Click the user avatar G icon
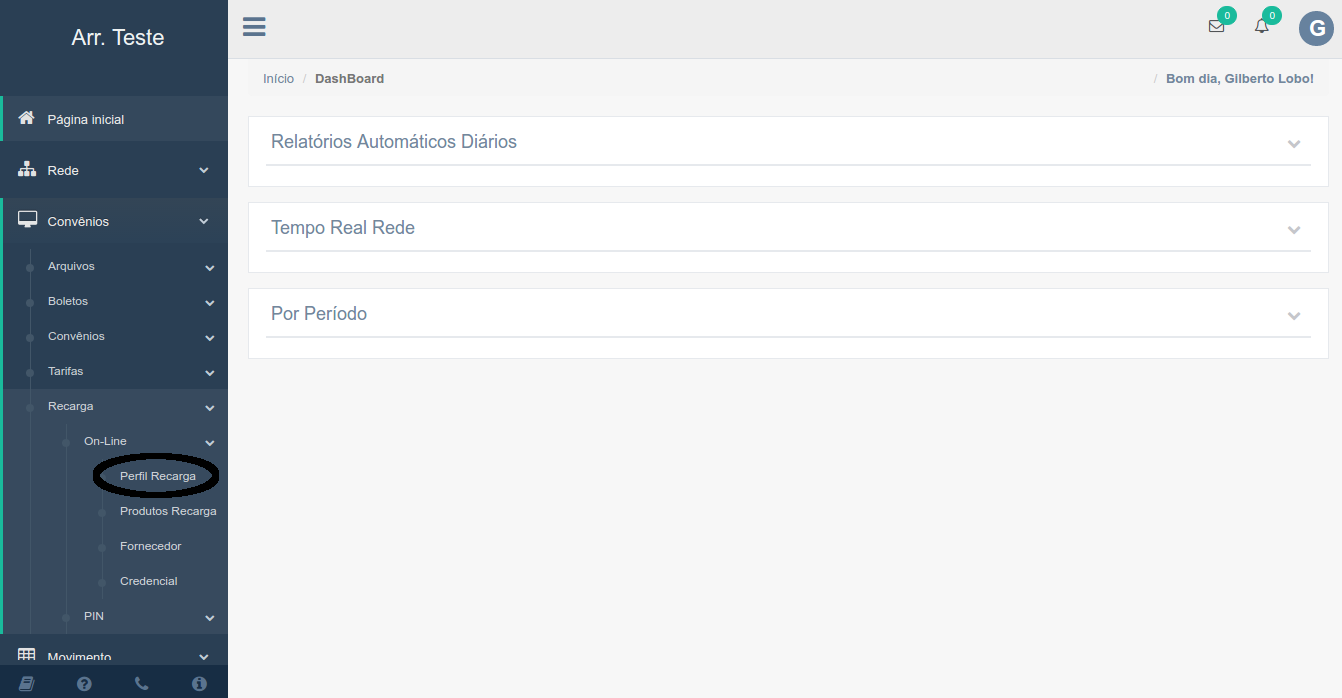 click(1316, 29)
